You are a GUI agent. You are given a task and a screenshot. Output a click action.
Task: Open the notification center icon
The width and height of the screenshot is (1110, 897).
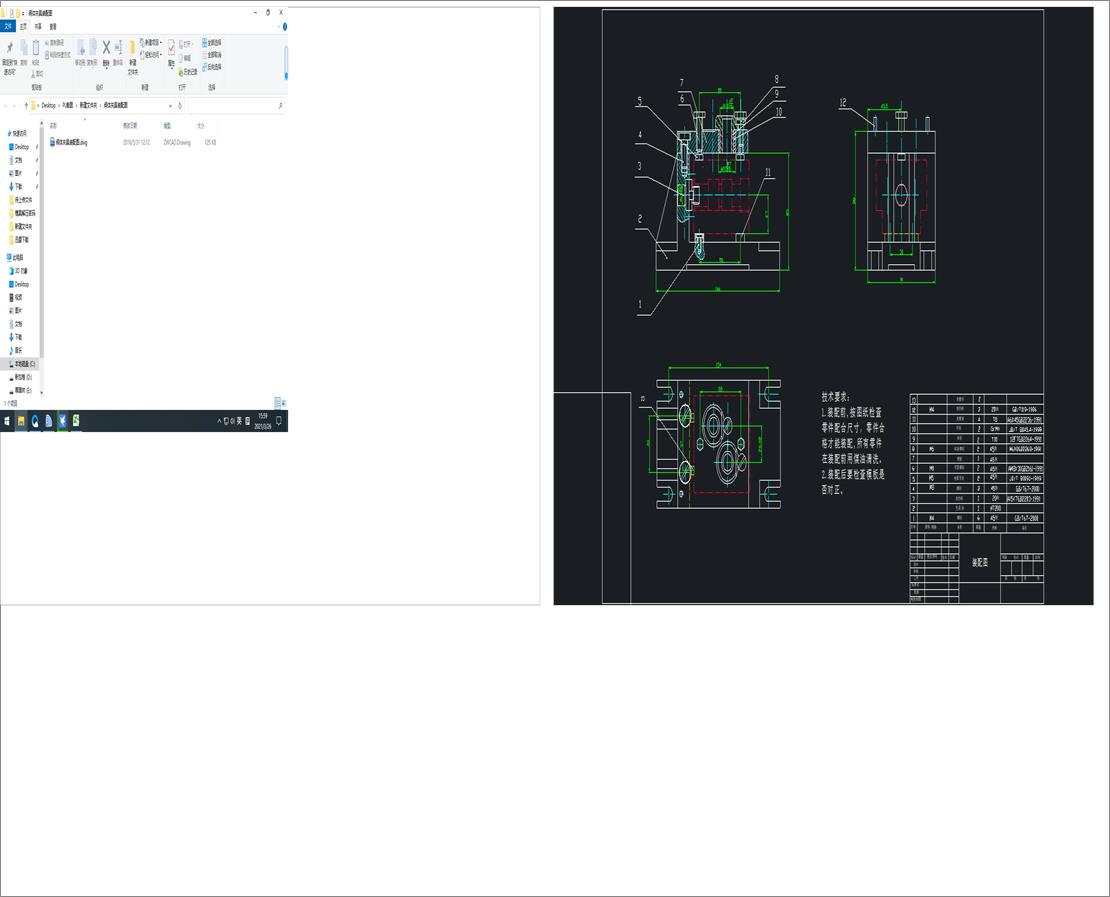tap(279, 421)
